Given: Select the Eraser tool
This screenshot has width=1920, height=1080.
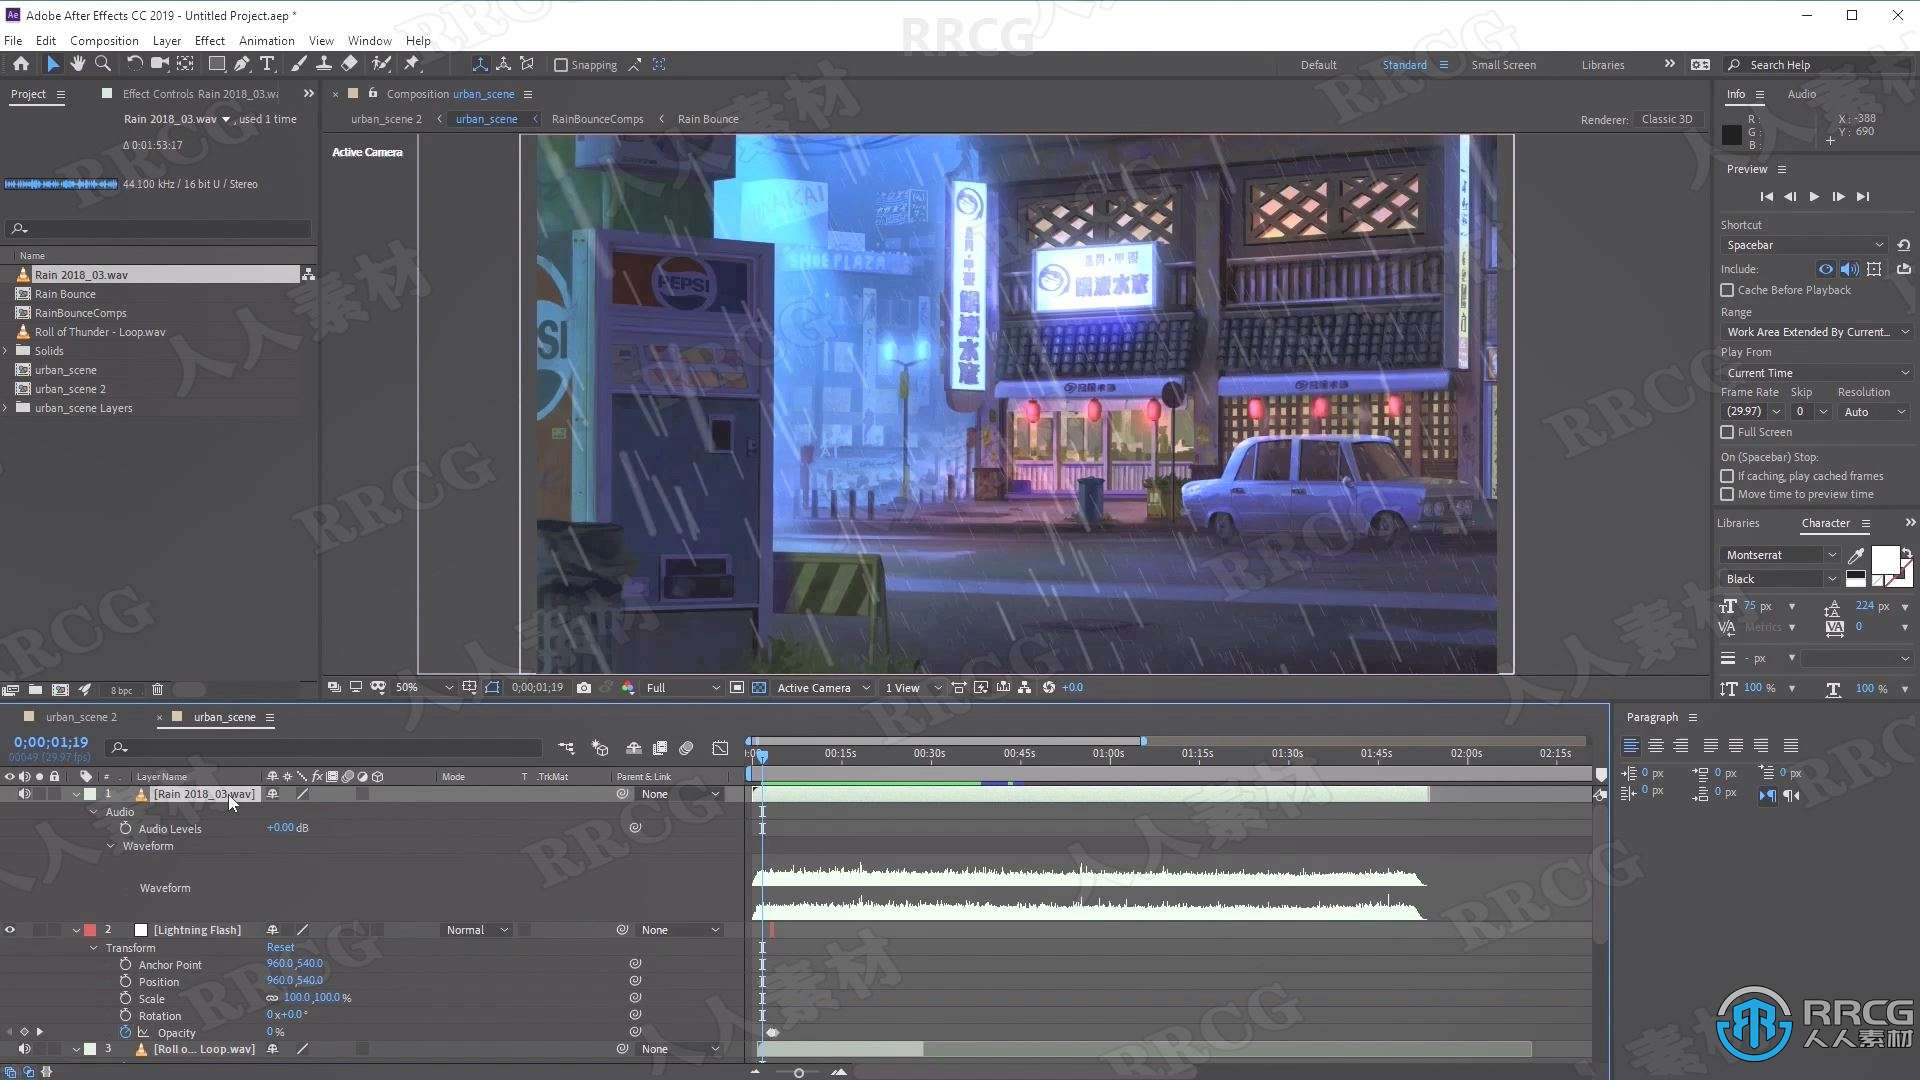Looking at the screenshot, I should point(349,64).
